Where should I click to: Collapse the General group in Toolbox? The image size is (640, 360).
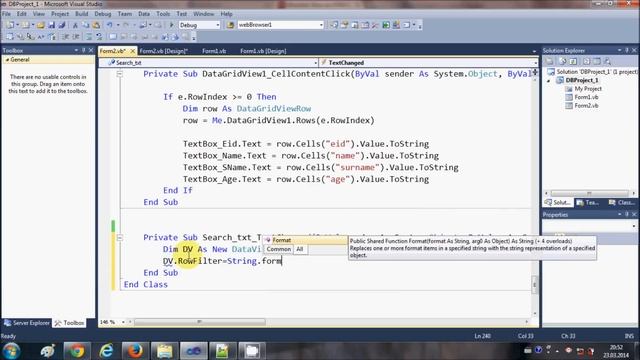(7, 60)
